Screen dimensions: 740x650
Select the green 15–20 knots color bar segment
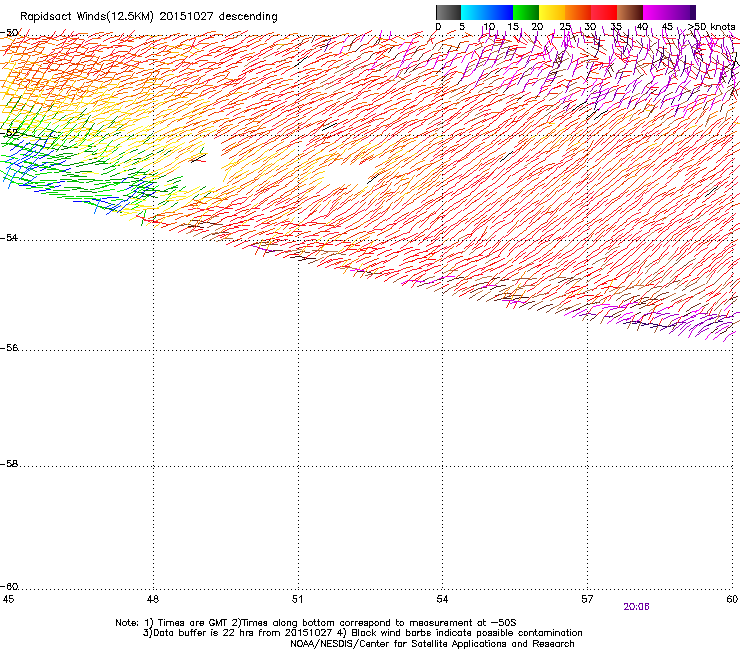pyautogui.click(x=526, y=12)
